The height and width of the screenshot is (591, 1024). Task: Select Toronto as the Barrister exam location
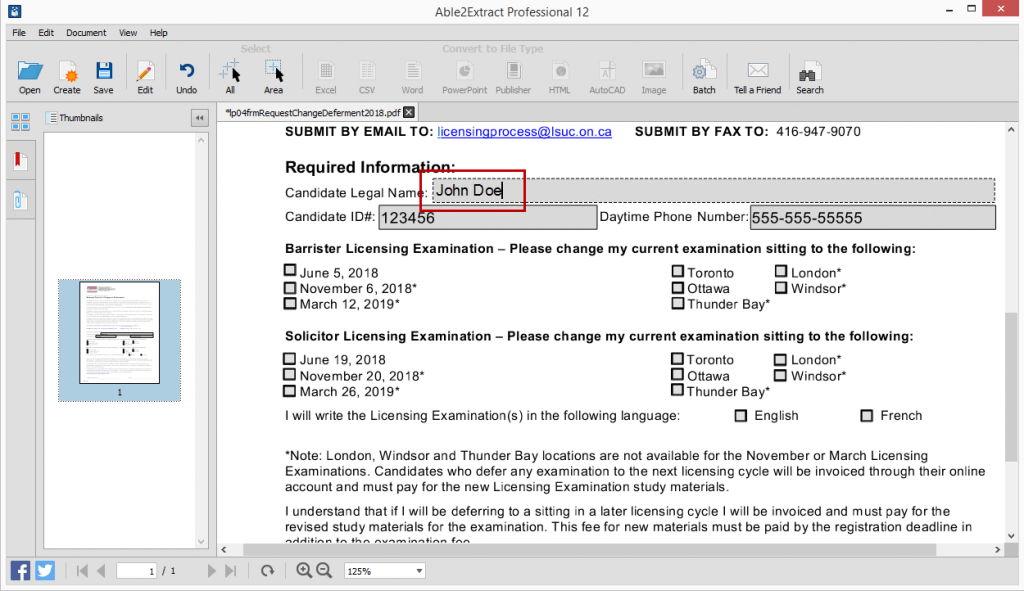click(x=678, y=271)
